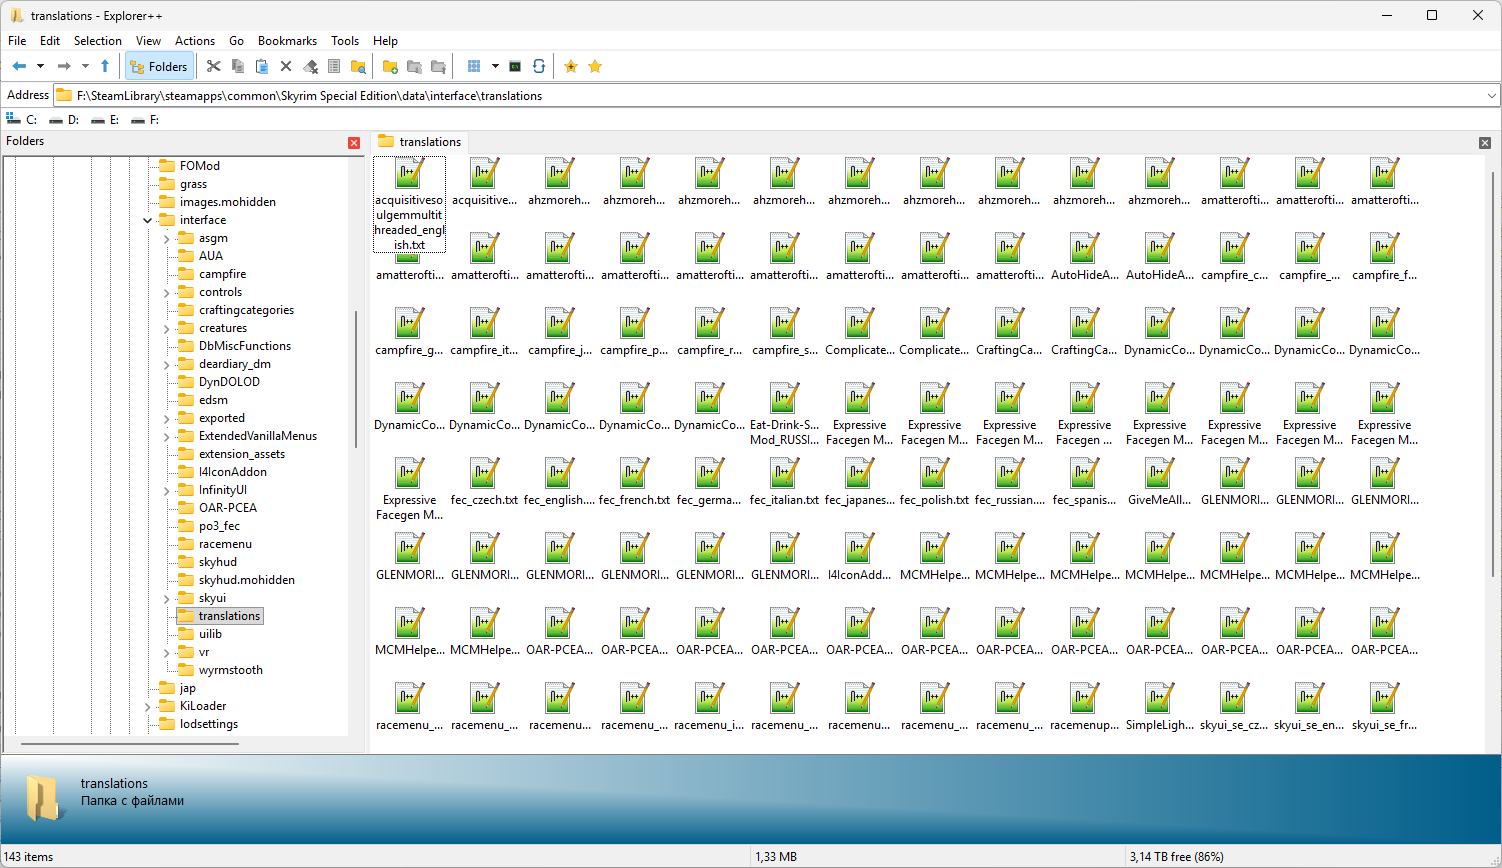The height and width of the screenshot is (868, 1502).
Task: Toggle the Folders pane button
Action: tap(159, 66)
